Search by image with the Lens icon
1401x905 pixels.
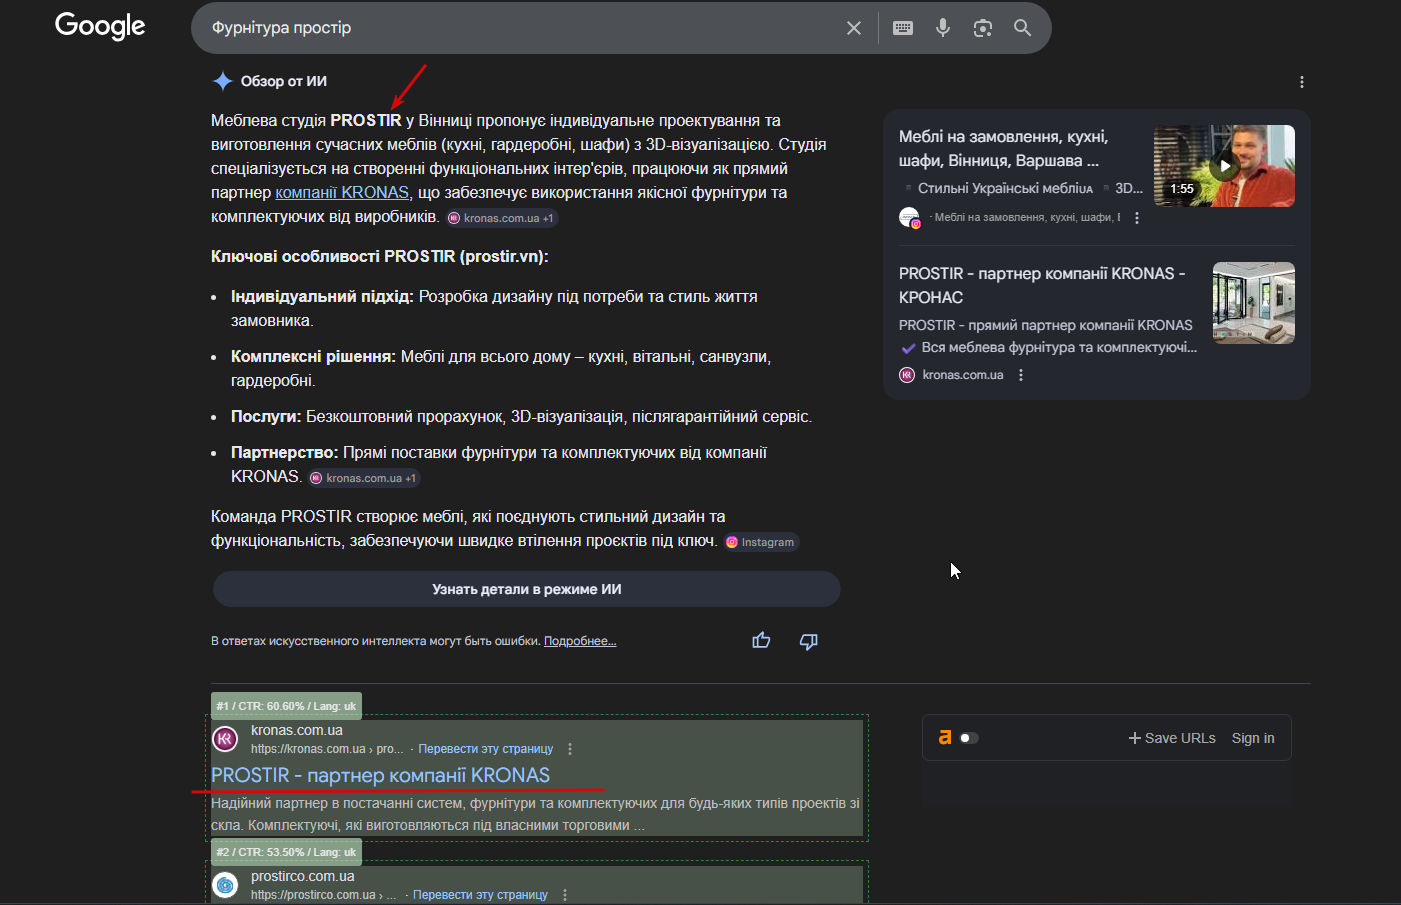[x=983, y=28]
